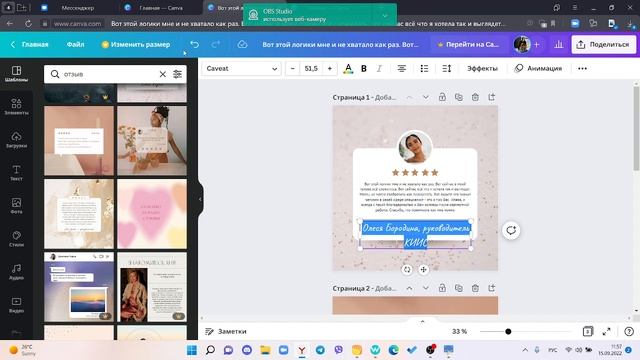The image size is (640, 360).
Task: Collapse the templates side panel
Action: (x=200, y=199)
